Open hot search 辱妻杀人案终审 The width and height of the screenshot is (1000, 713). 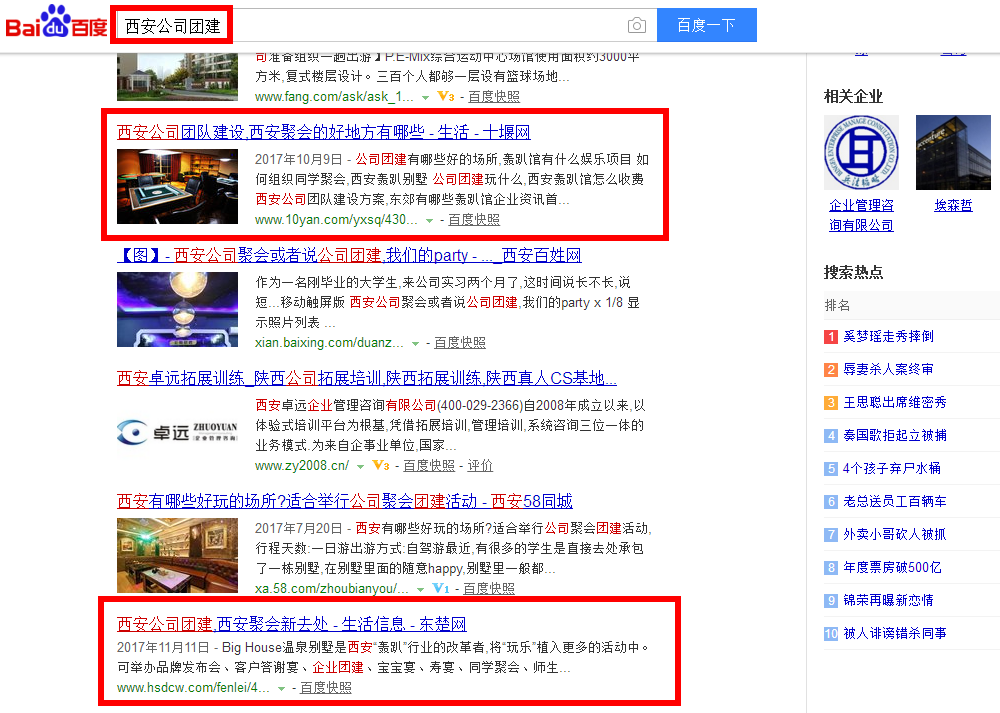point(888,369)
